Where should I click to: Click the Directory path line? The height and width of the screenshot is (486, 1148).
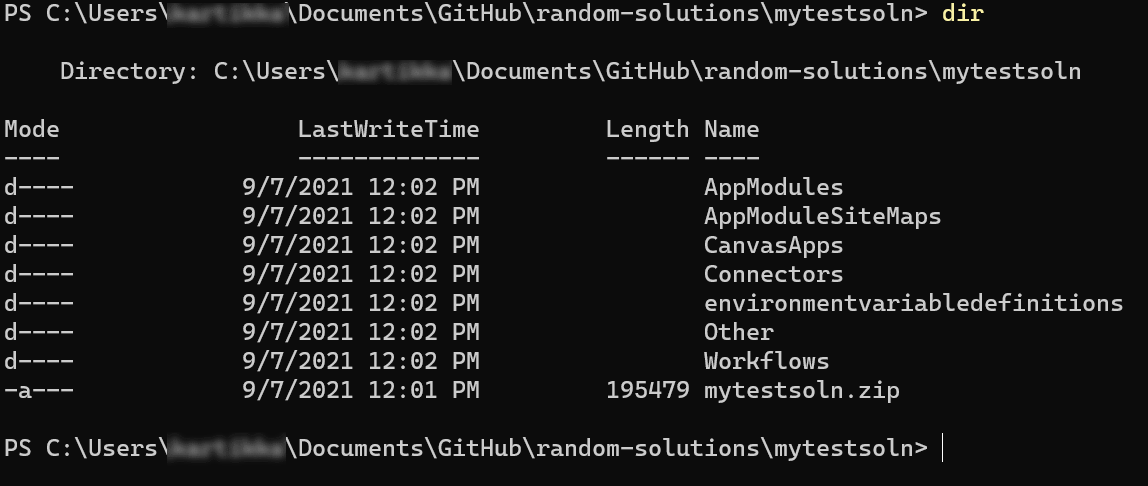point(570,72)
